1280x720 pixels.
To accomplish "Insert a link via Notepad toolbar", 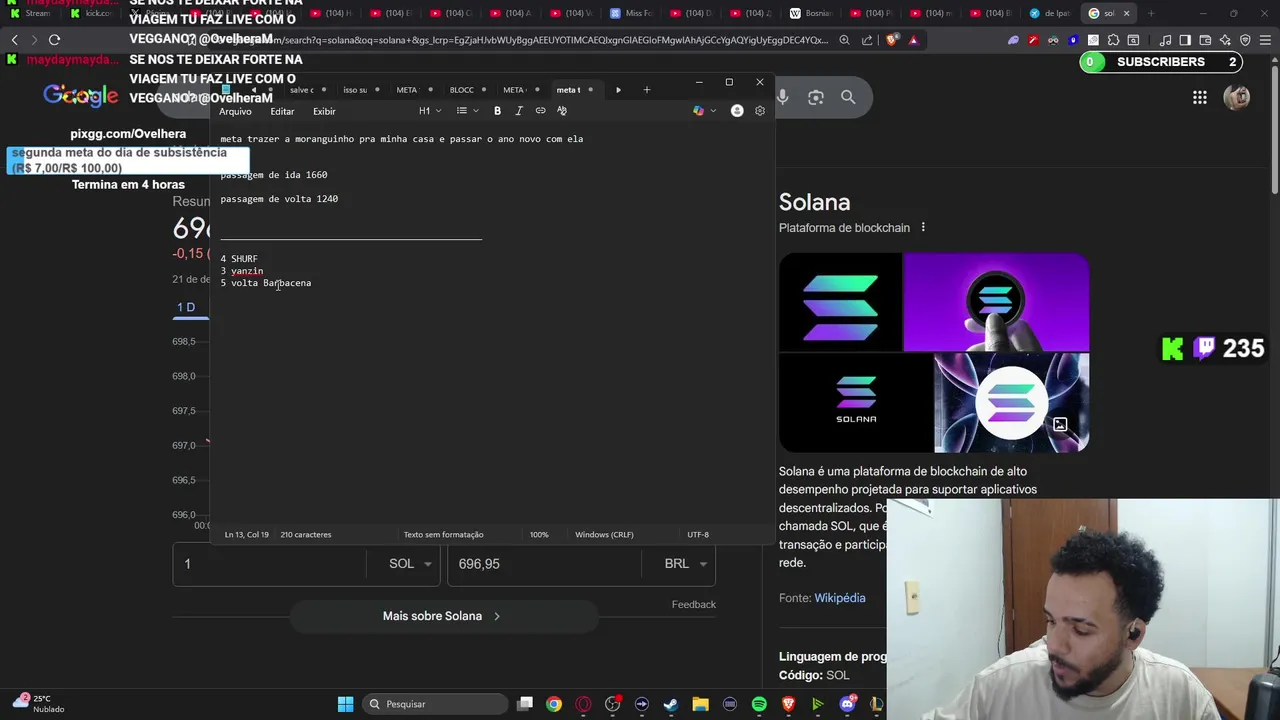I will 540,111.
